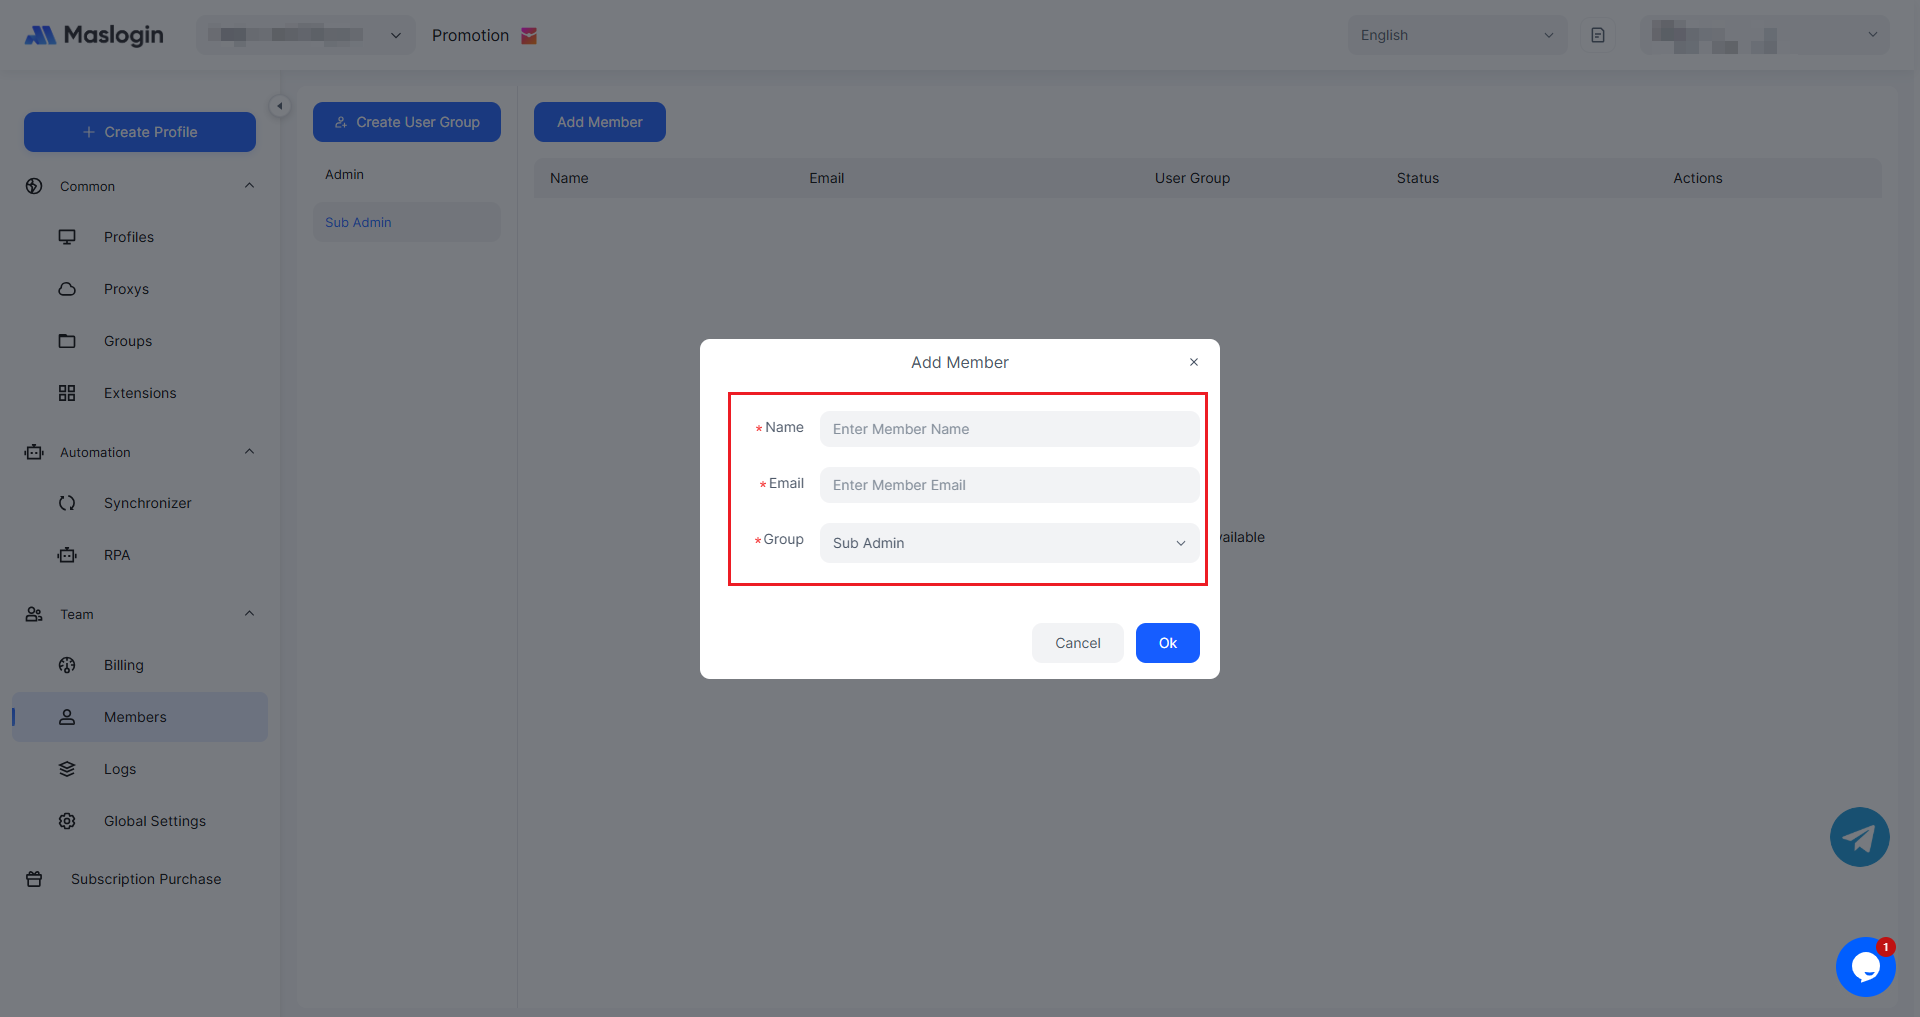
Task: Confirm with the Ok button
Action: tap(1167, 643)
